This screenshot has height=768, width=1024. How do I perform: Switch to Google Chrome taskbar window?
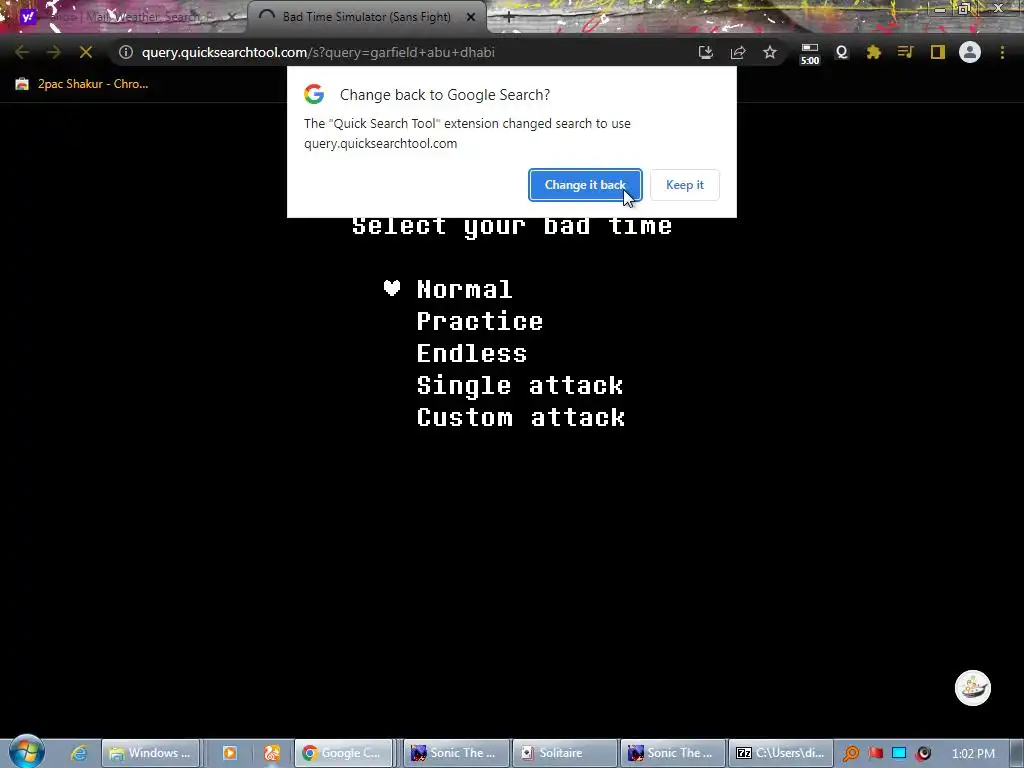(x=344, y=753)
